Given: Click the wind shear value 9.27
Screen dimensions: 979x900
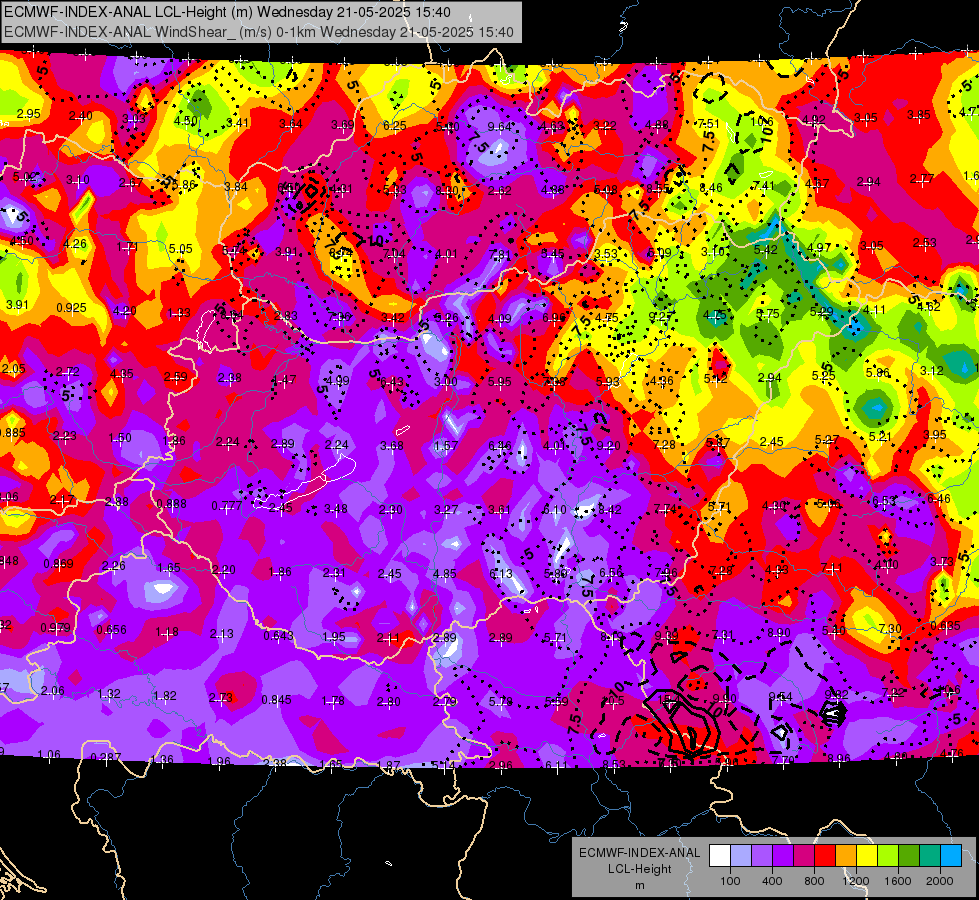Looking at the screenshot, I should coord(661,316).
